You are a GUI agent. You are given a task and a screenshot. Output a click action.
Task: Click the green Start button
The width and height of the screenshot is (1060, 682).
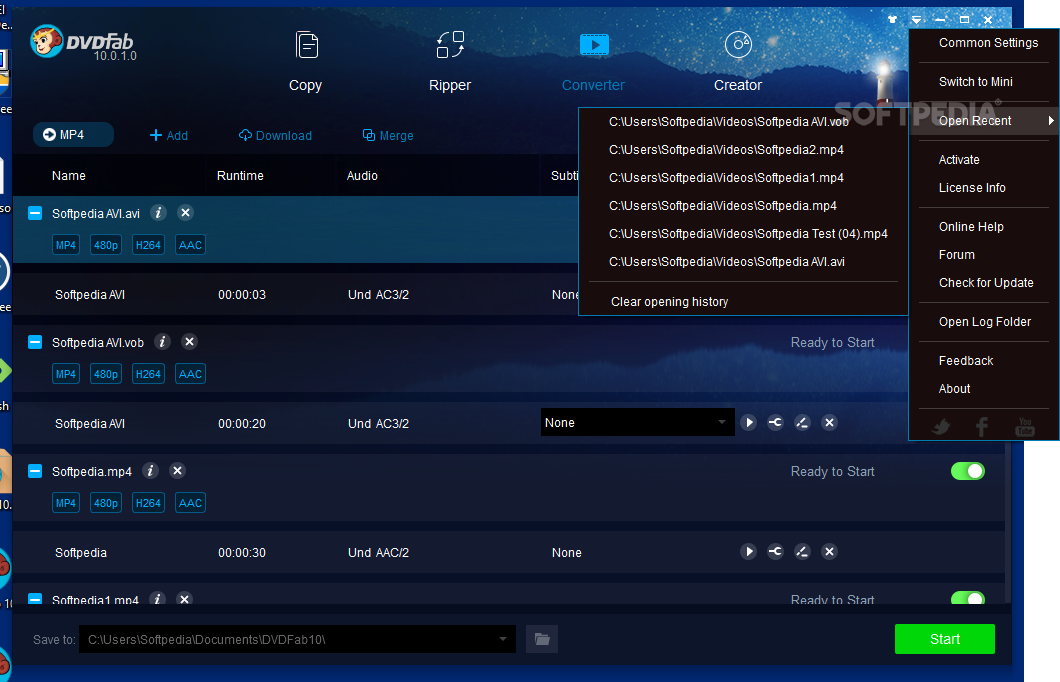coord(944,639)
